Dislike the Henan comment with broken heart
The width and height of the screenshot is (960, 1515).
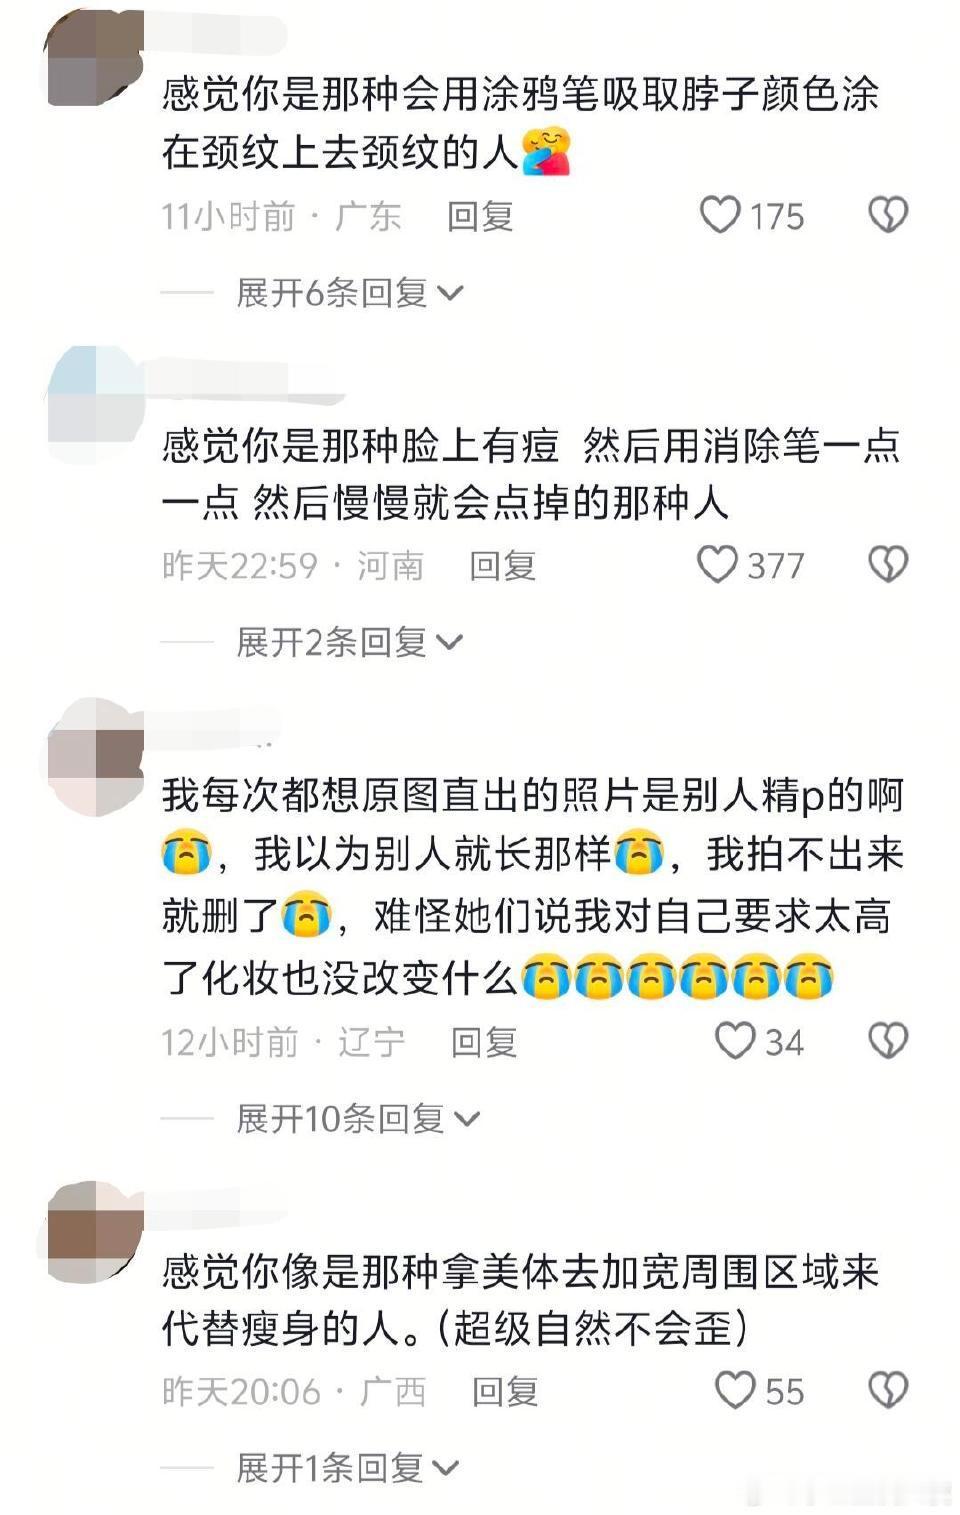coord(887,564)
